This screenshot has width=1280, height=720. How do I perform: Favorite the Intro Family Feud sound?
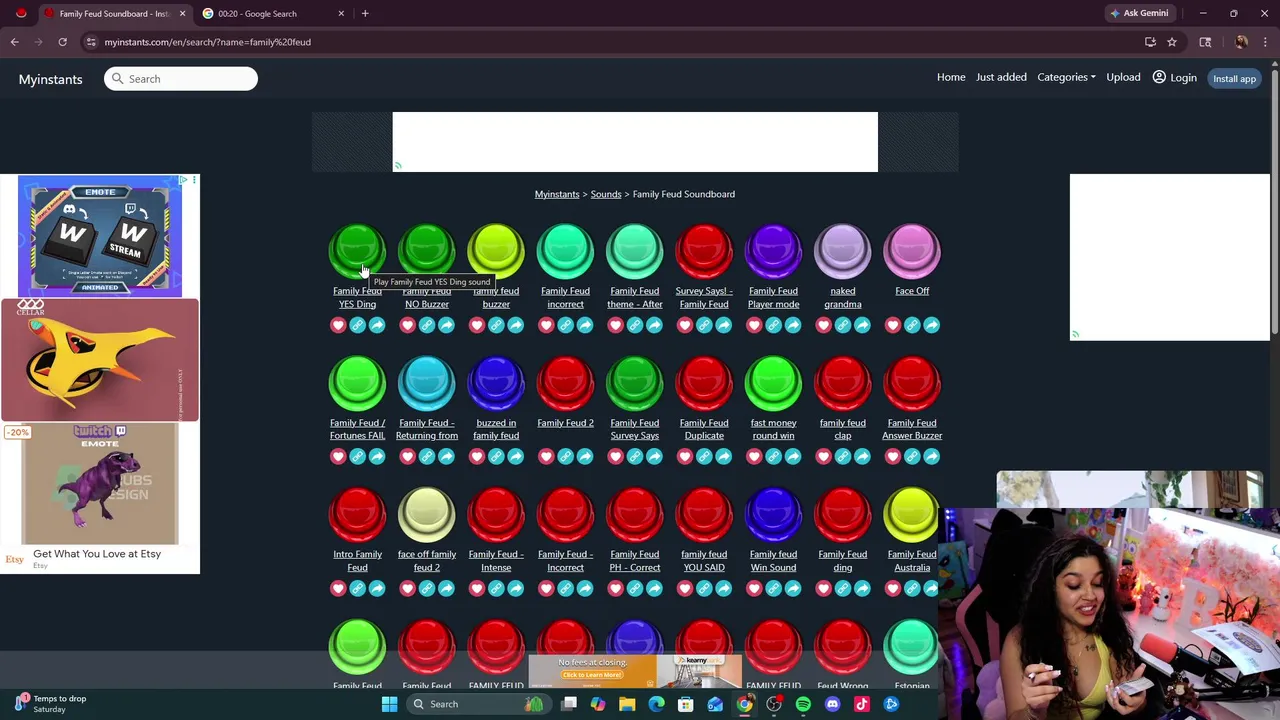pyautogui.click(x=338, y=589)
